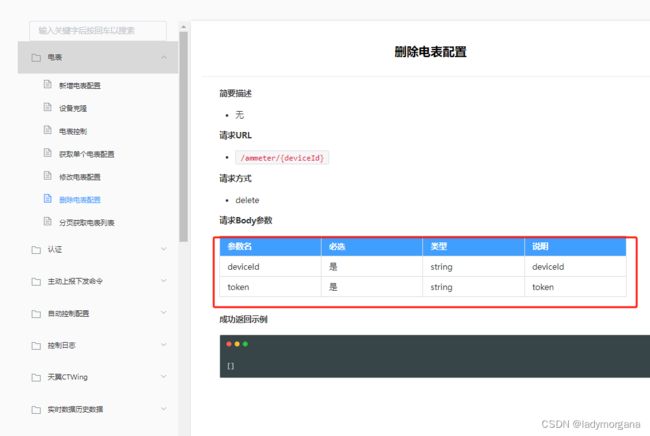Click 'string' type in the deviceId row
The width and height of the screenshot is (650, 436).
point(441,267)
